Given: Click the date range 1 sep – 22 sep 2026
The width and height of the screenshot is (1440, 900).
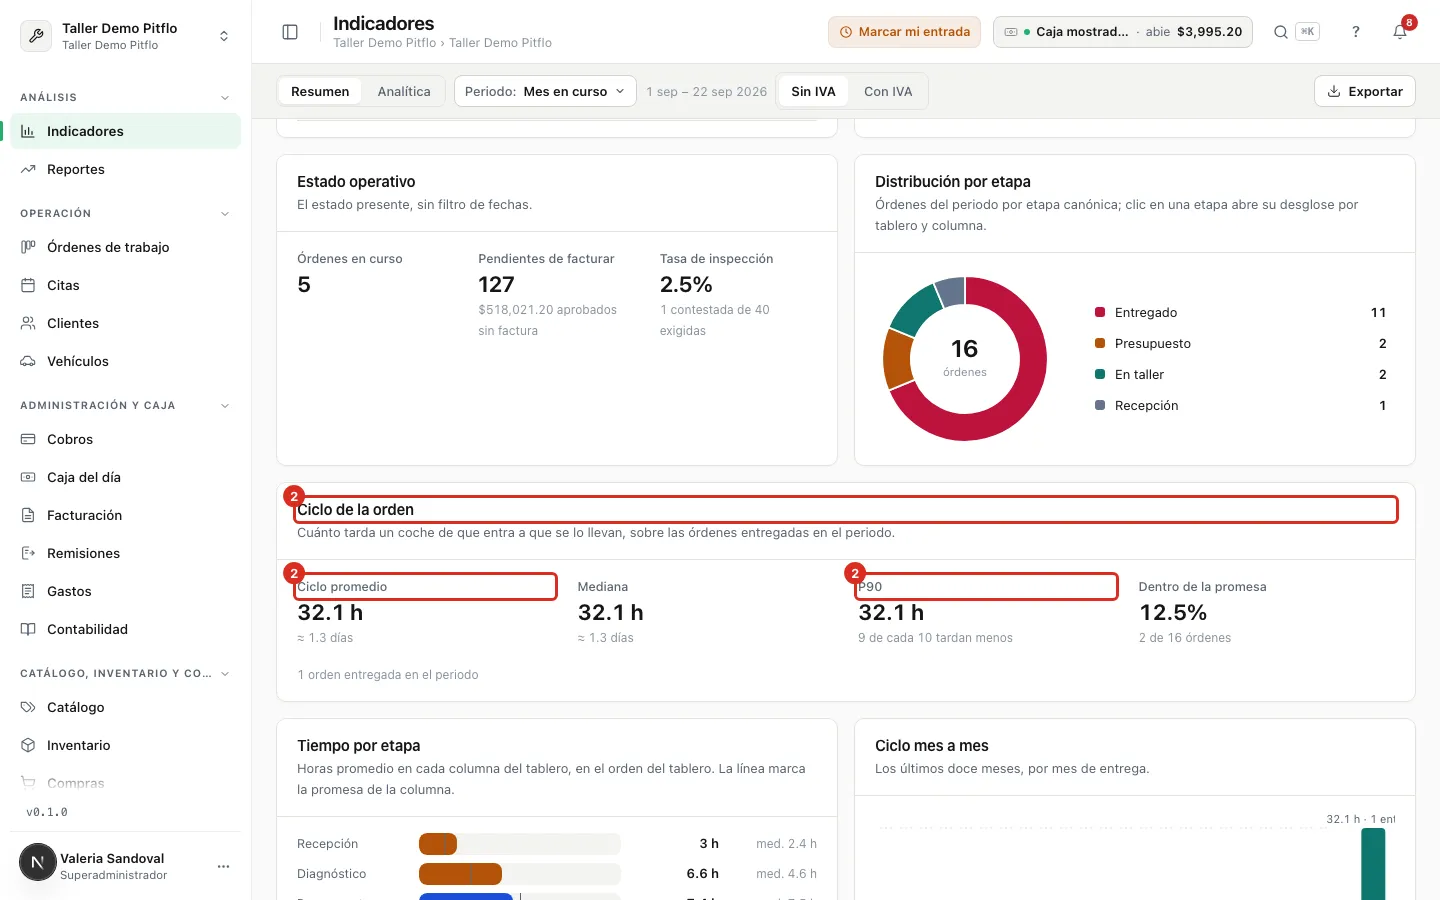Looking at the screenshot, I should point(706,91).
